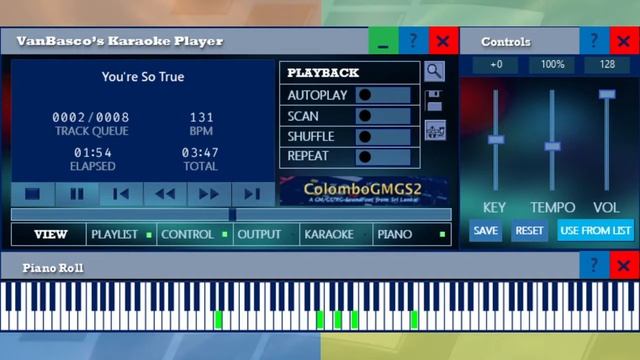Click the rightmost highlighted green piano key
The image size is (640, 360).
pyautogui.click(x=414, y=319)
